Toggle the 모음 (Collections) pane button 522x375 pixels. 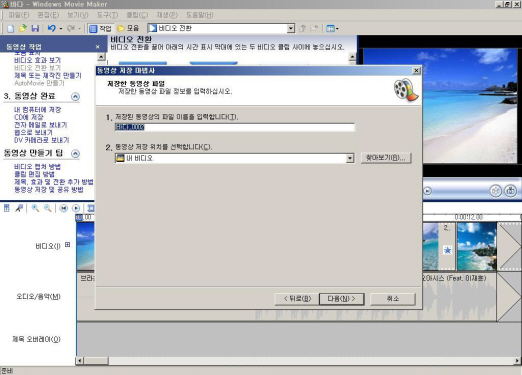(128, 29)
